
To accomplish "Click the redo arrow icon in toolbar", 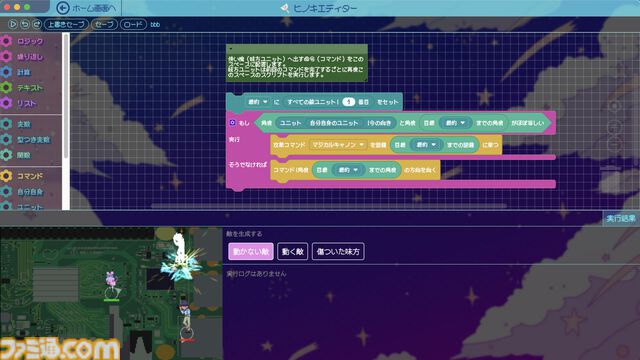I will pyautogui.click(x=37, y=24).
